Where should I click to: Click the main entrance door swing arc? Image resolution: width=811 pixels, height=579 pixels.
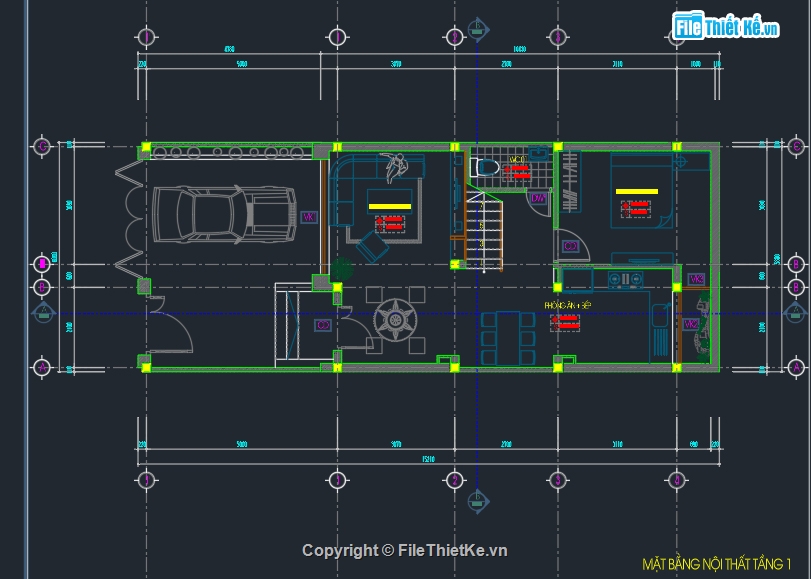coord(176,325)
